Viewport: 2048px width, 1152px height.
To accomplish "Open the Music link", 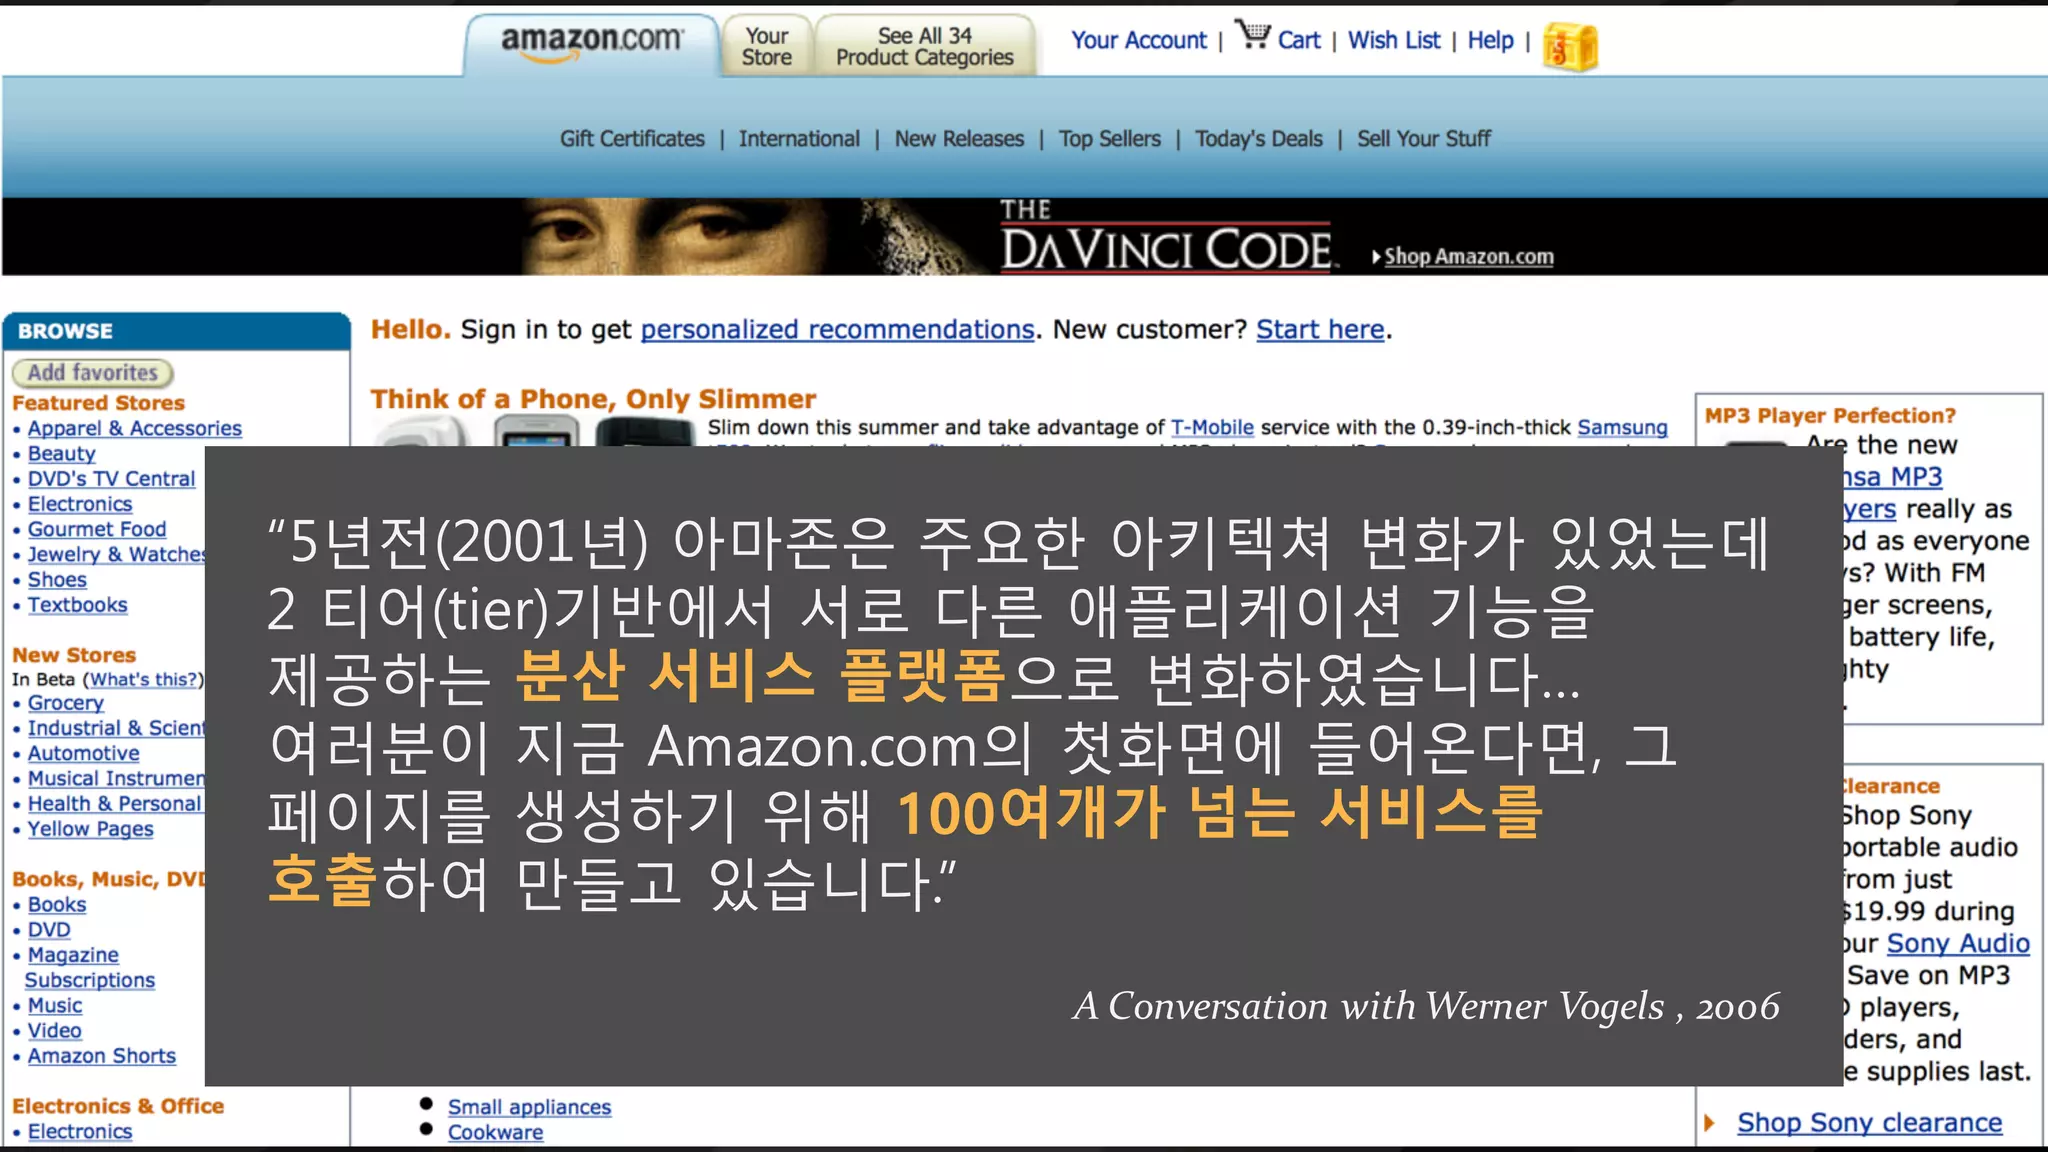I will (55, 1006).
